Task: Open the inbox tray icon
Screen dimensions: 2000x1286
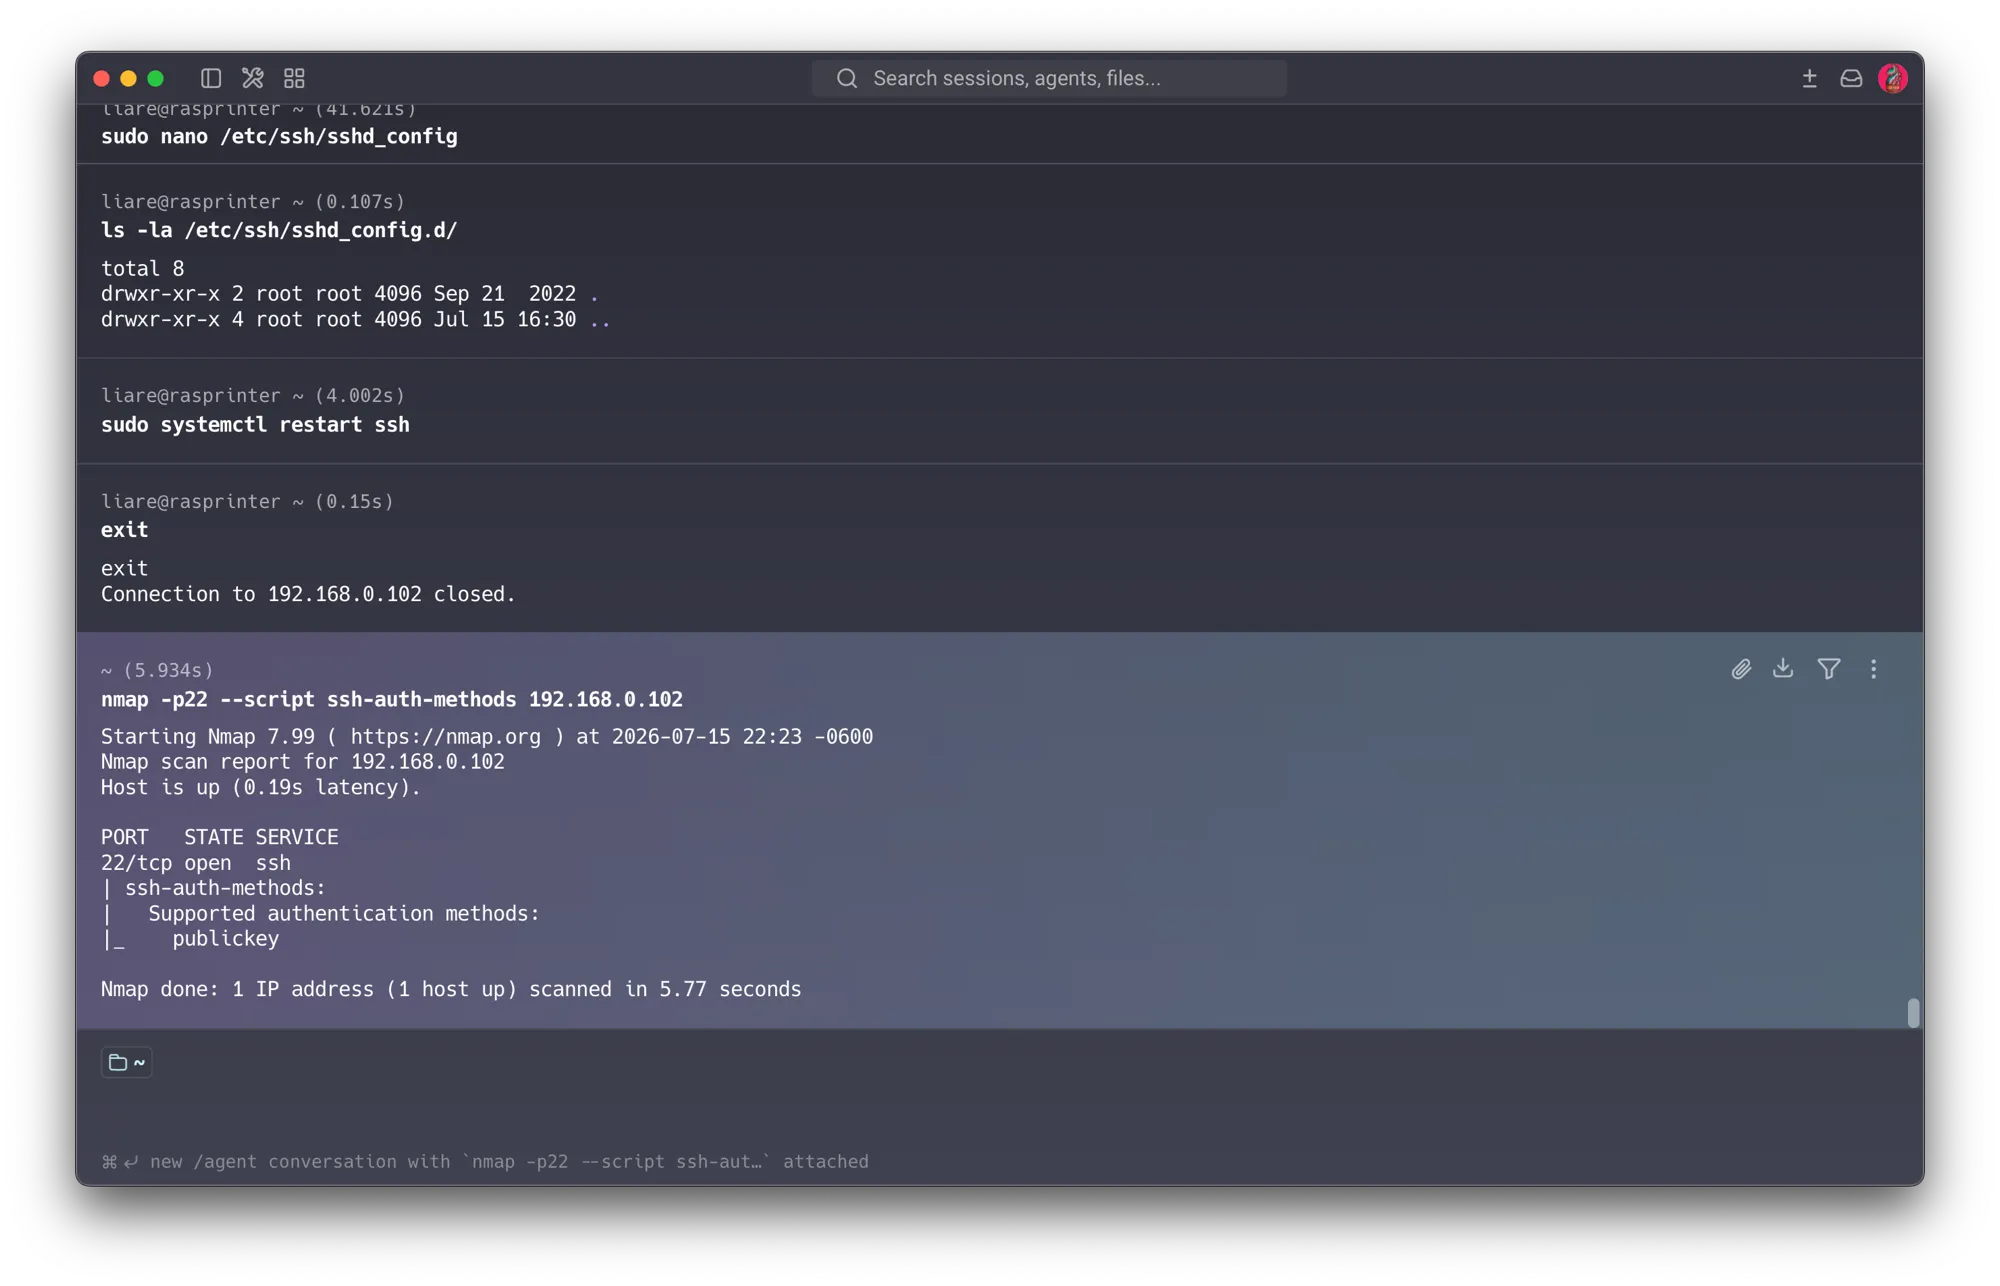Action: click(1851, 78)
